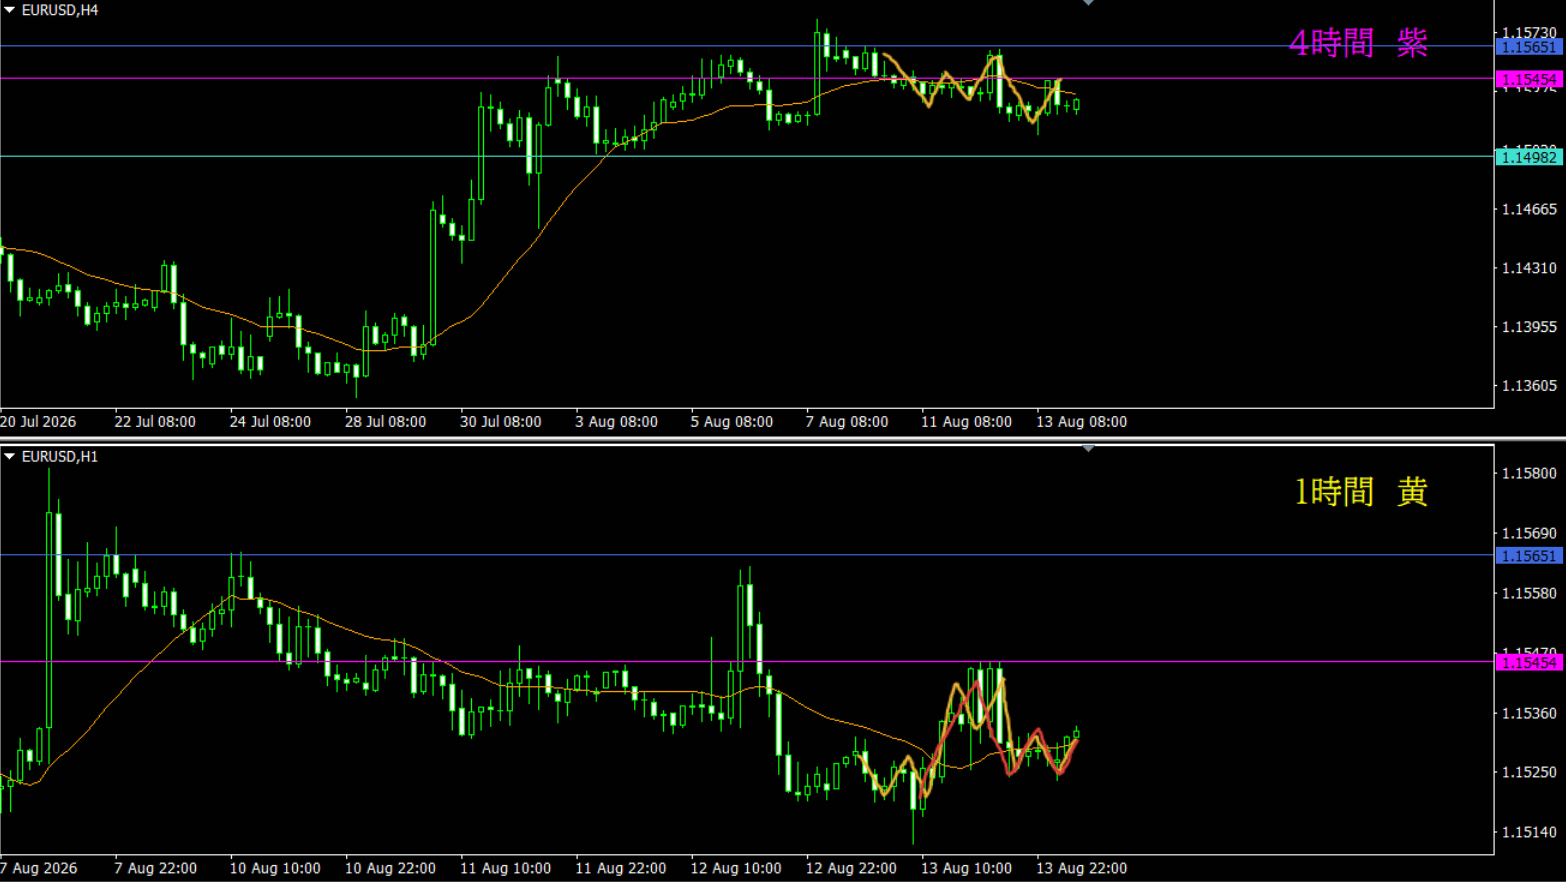Click the 1.14310 price axis value
The width and height of the screenshot is (1566, 882).
[1529, 268]
